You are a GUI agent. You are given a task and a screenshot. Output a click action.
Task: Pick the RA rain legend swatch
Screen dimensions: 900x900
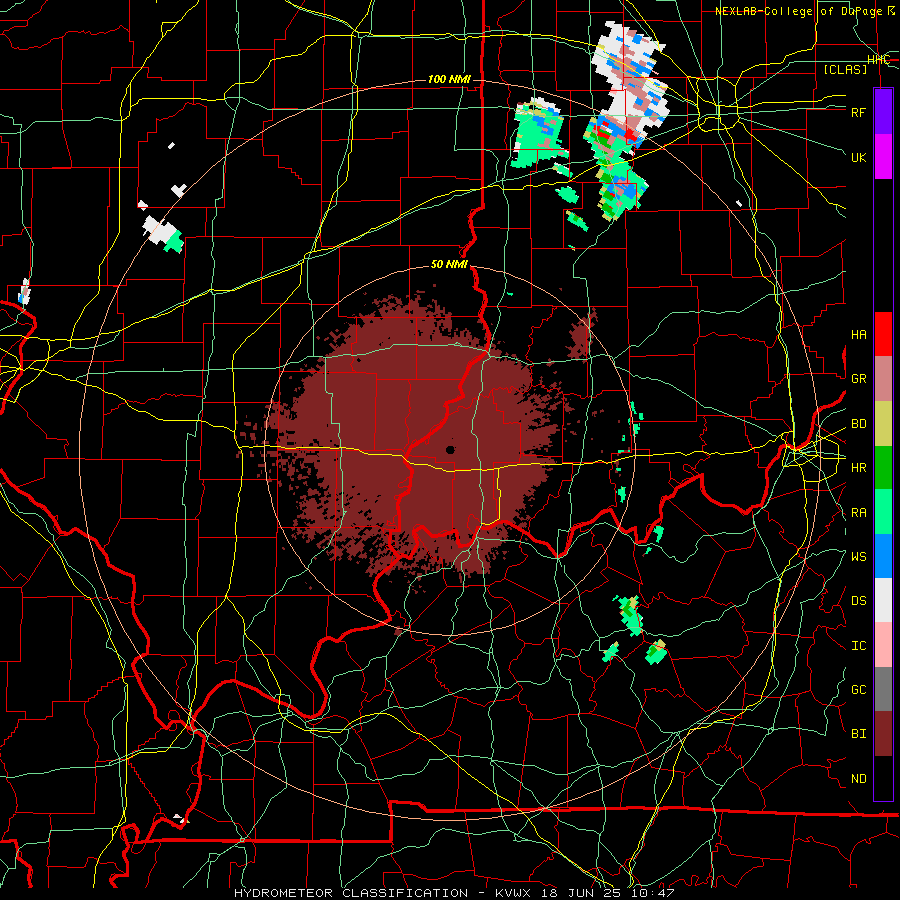point(883,512)
